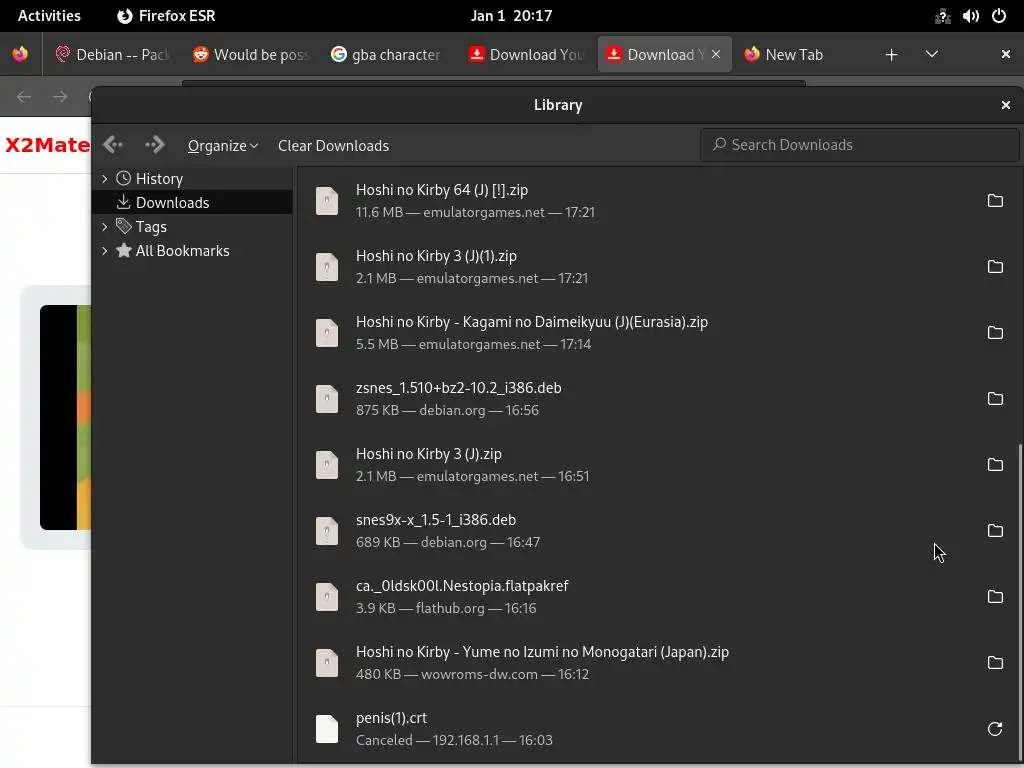Image resolution: width=1024 pixels, height=768 pixels.
Task: Go back in Library window
Action: pyautogui.click(x=113, y=144)
